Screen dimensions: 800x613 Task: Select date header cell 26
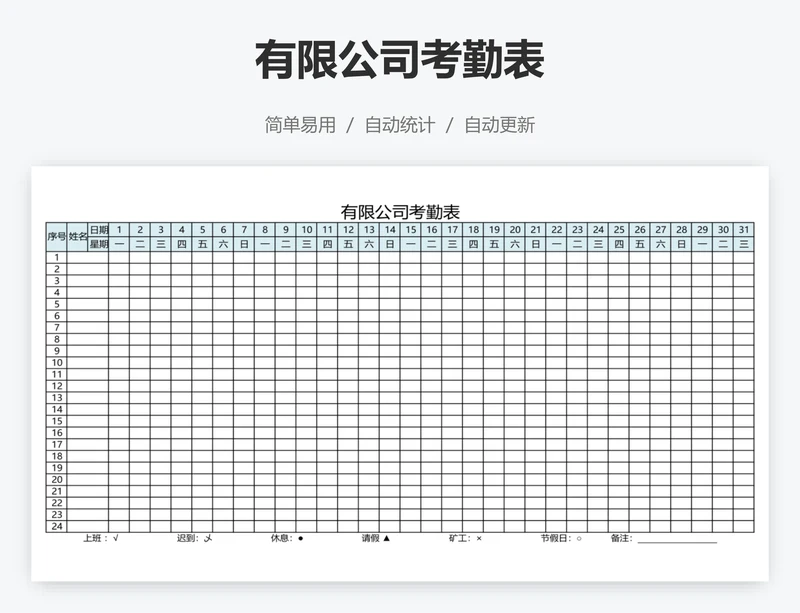click(x=640, y=230)
